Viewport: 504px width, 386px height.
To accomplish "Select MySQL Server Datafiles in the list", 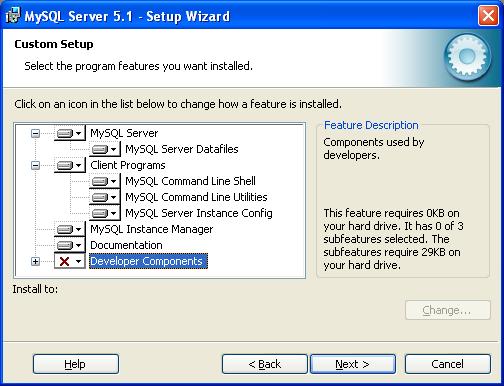I will 182,149.
